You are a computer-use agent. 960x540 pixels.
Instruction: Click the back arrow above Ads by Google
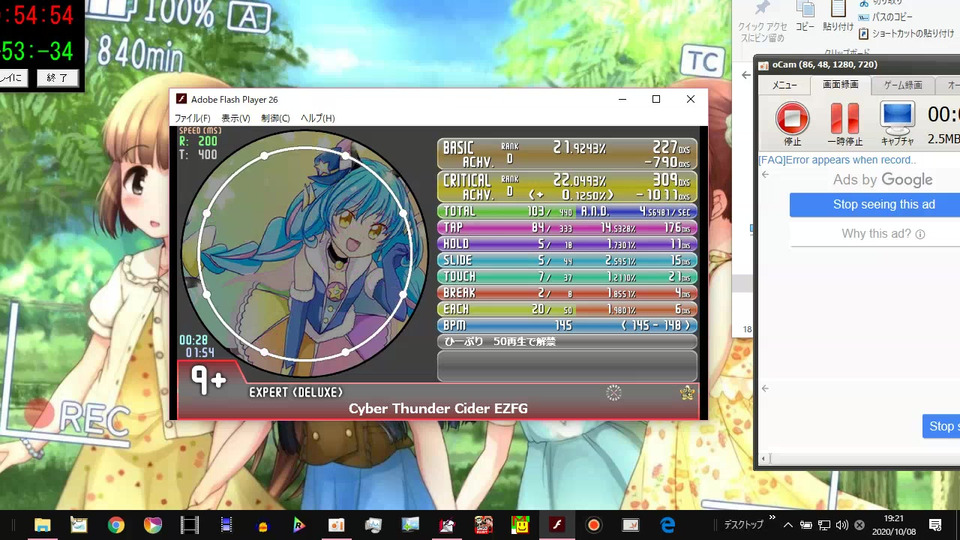click(765, 175)
